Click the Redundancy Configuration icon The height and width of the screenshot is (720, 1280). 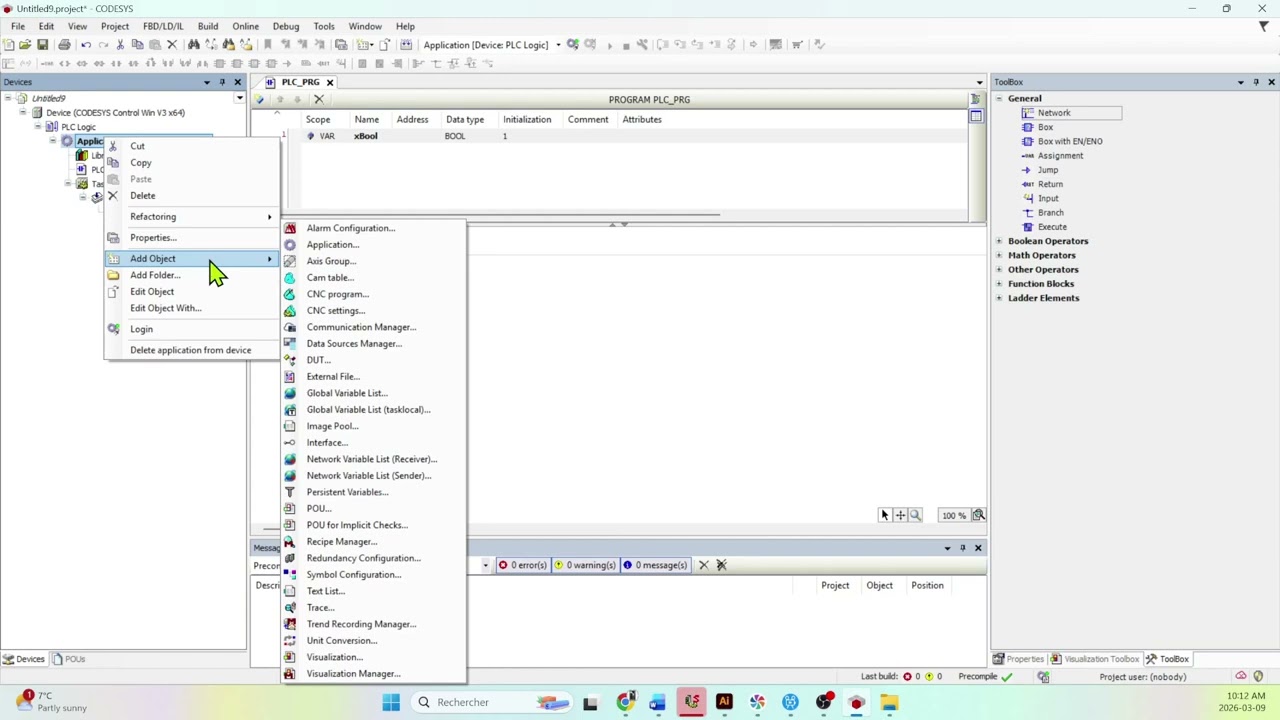coord(290,558)
